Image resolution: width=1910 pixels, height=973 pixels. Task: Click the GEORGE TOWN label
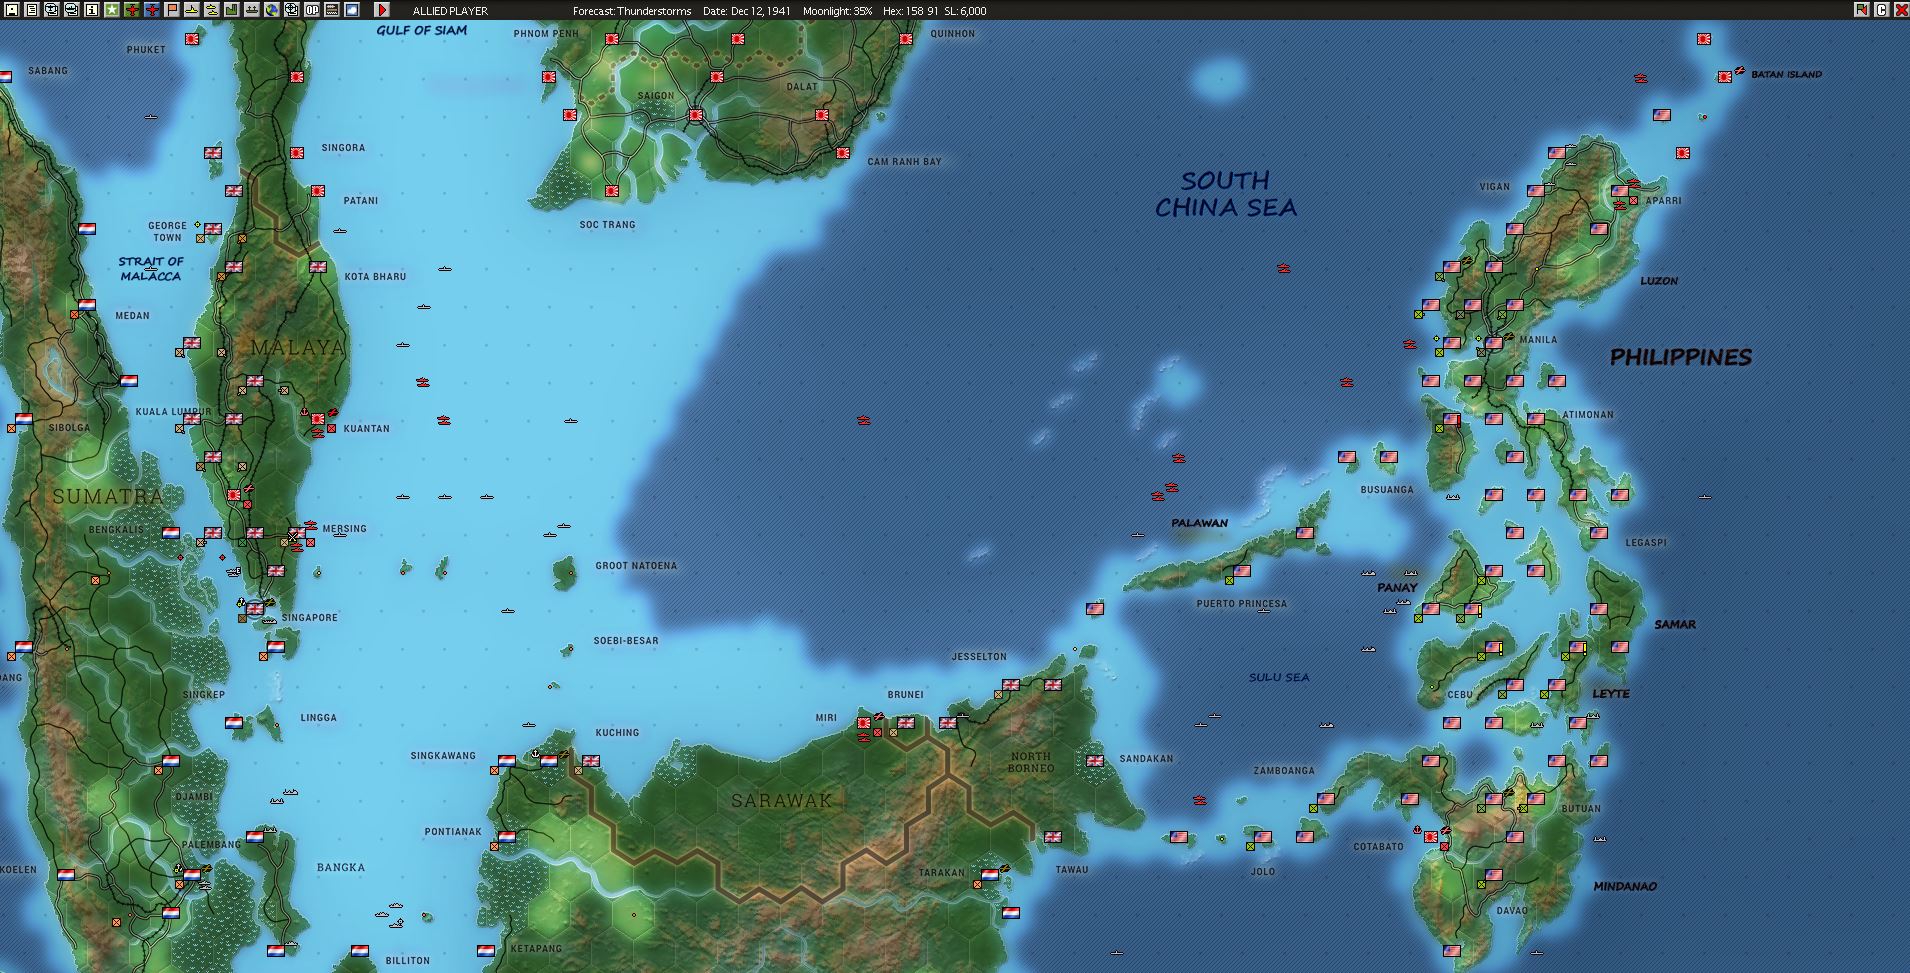click(x=167, y=232)
